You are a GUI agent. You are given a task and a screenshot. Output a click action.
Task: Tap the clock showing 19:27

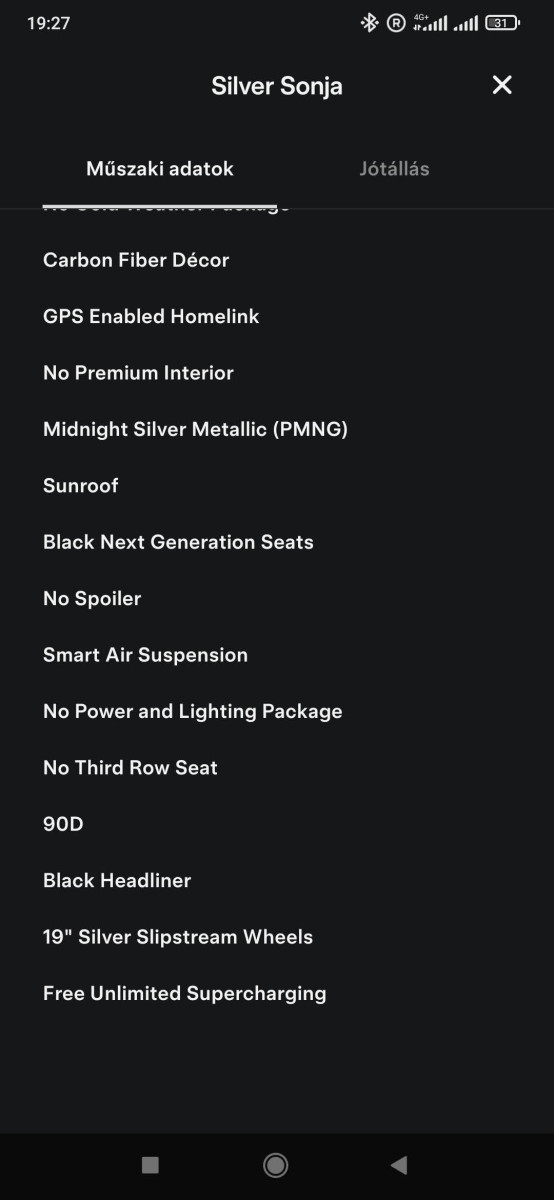point(49,22)
